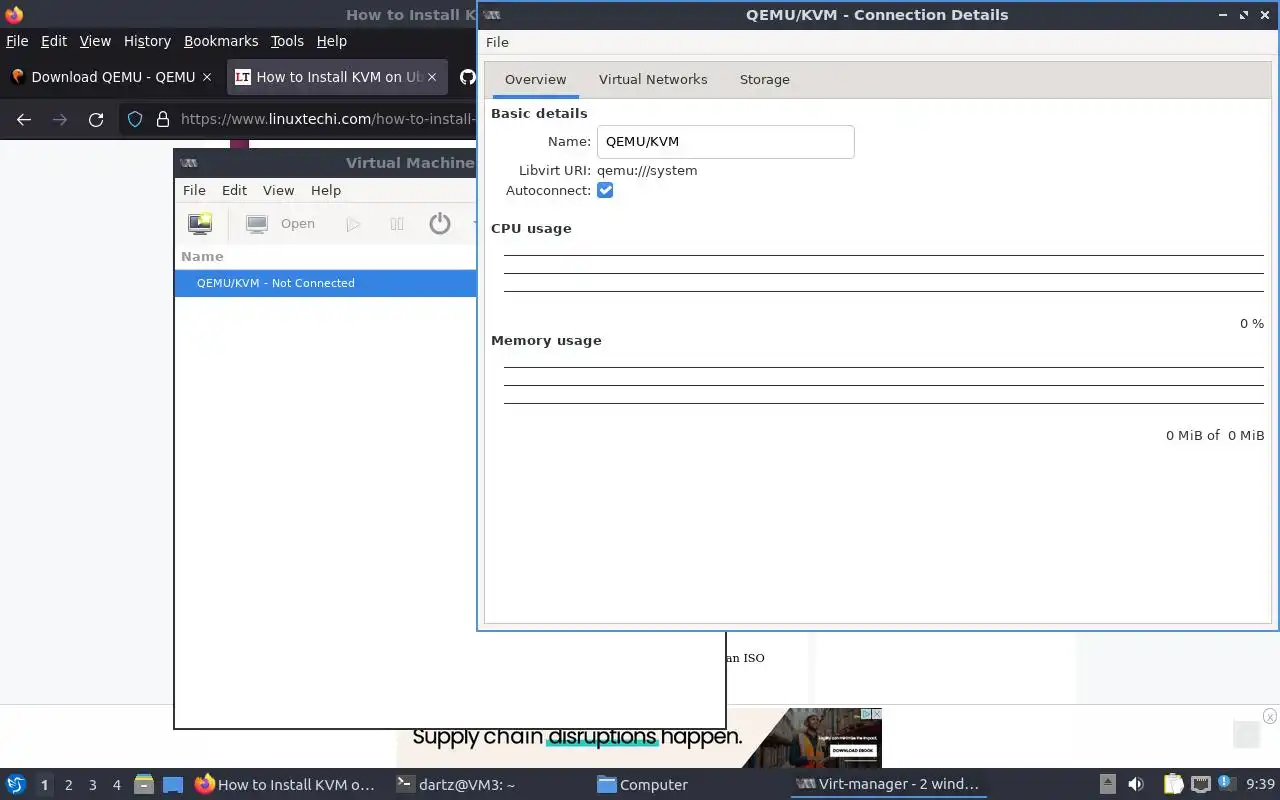
Task: Switch to the Virtual Networks tab
Action: [653, 79]
